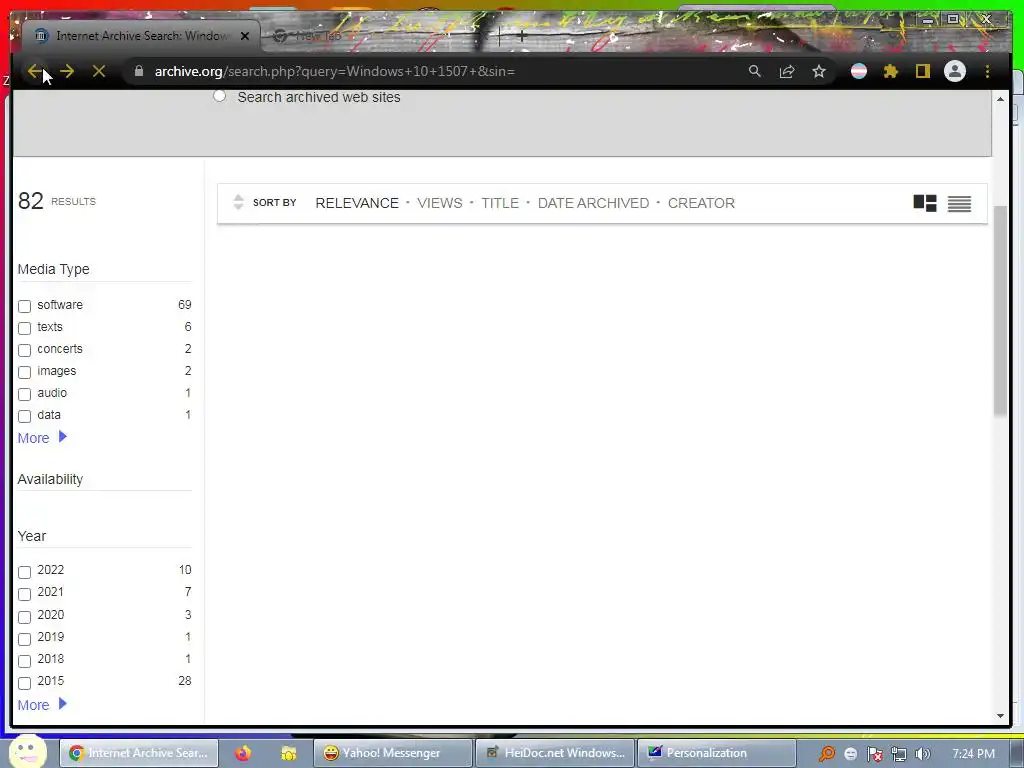Launch Firefox from the taskbar
Screen dimensions: 1024x768
pyautogui.click(x=243, y=753)
